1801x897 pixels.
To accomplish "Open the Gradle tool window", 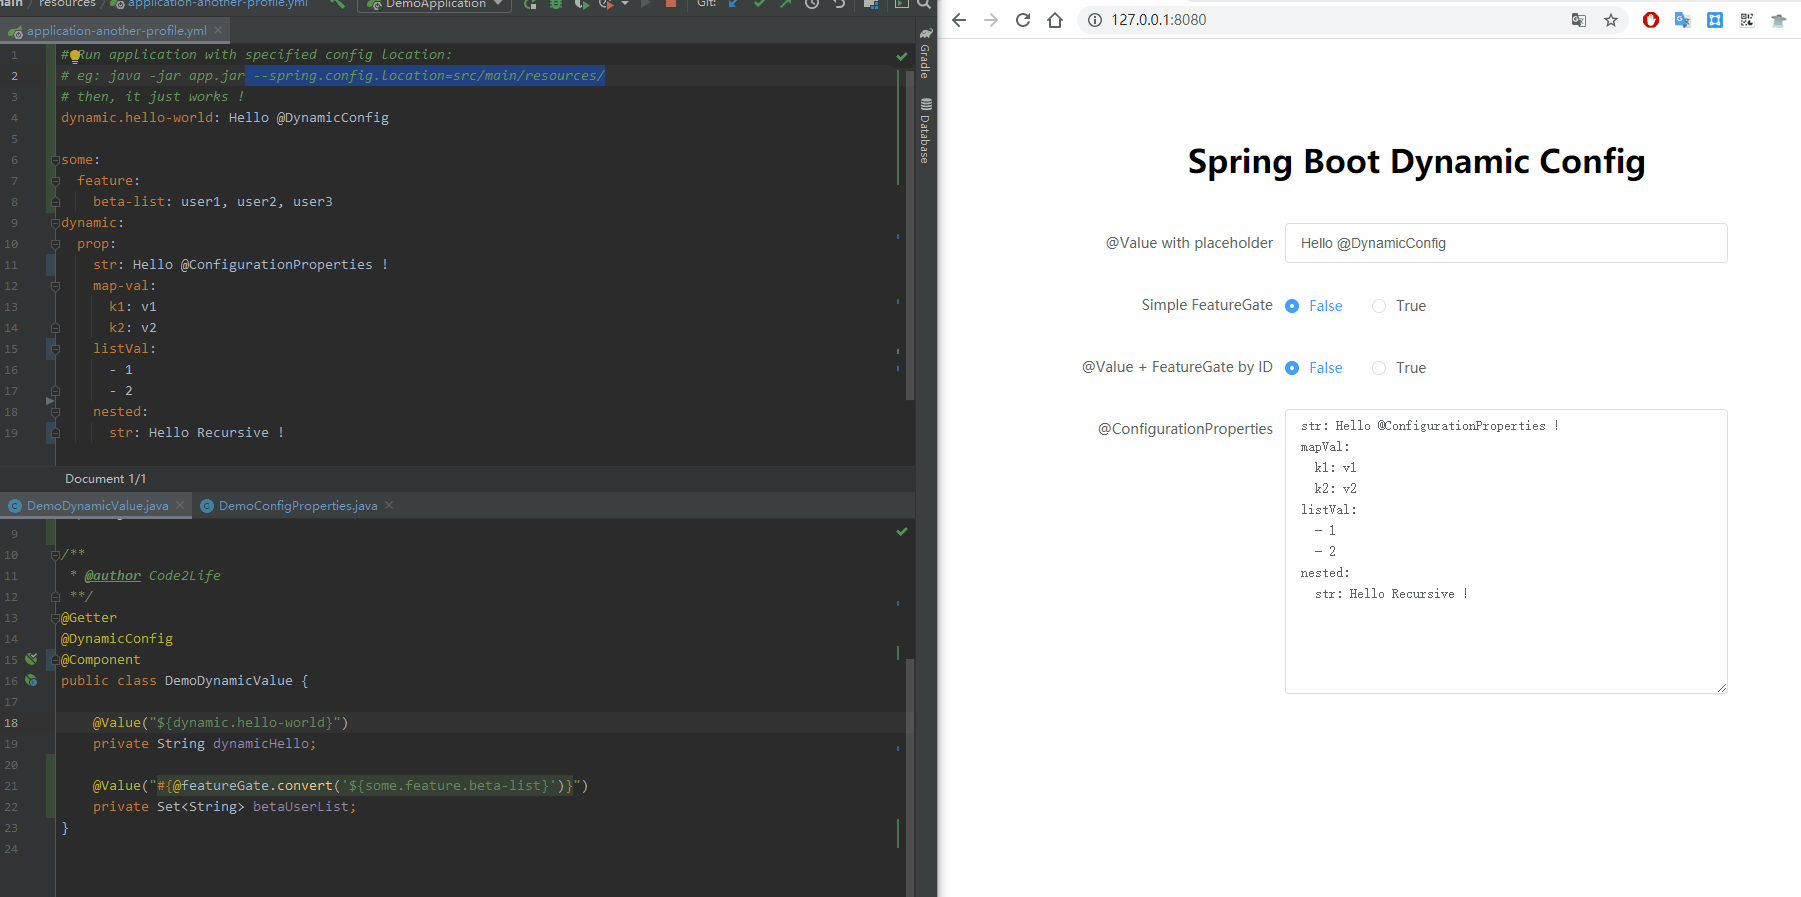I will (x=925, y=55).
